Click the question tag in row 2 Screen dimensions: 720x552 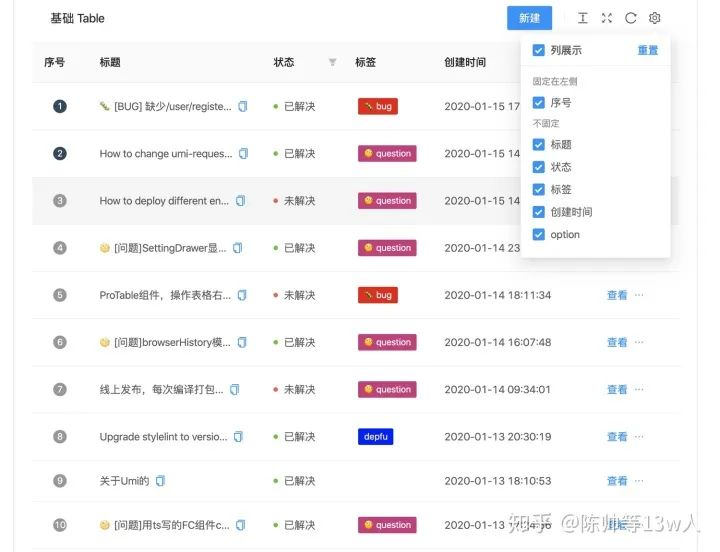(x=387, y=153)
